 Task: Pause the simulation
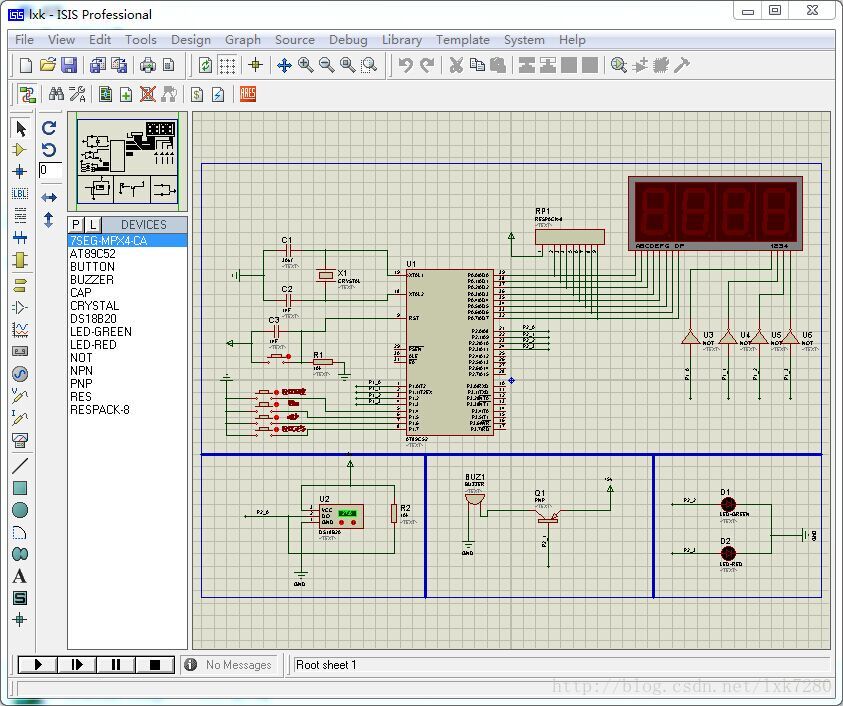click(116, 665)
